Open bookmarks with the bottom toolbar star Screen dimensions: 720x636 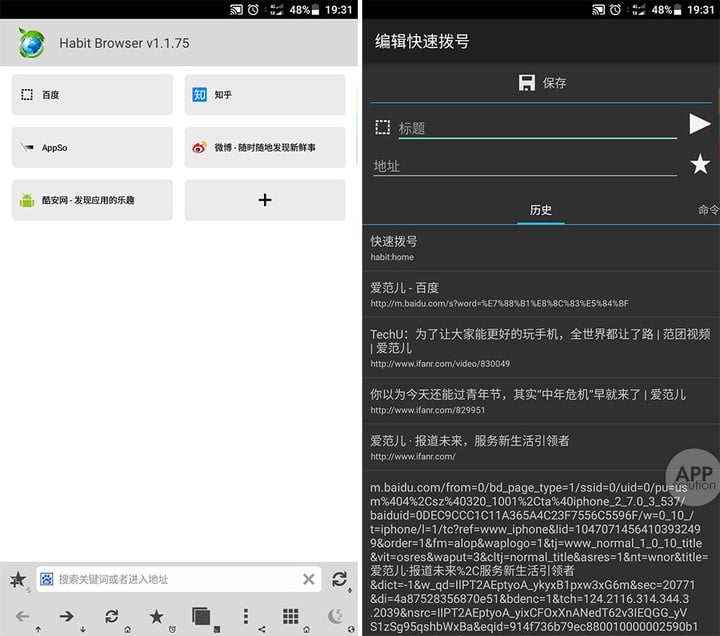(156, 616)
